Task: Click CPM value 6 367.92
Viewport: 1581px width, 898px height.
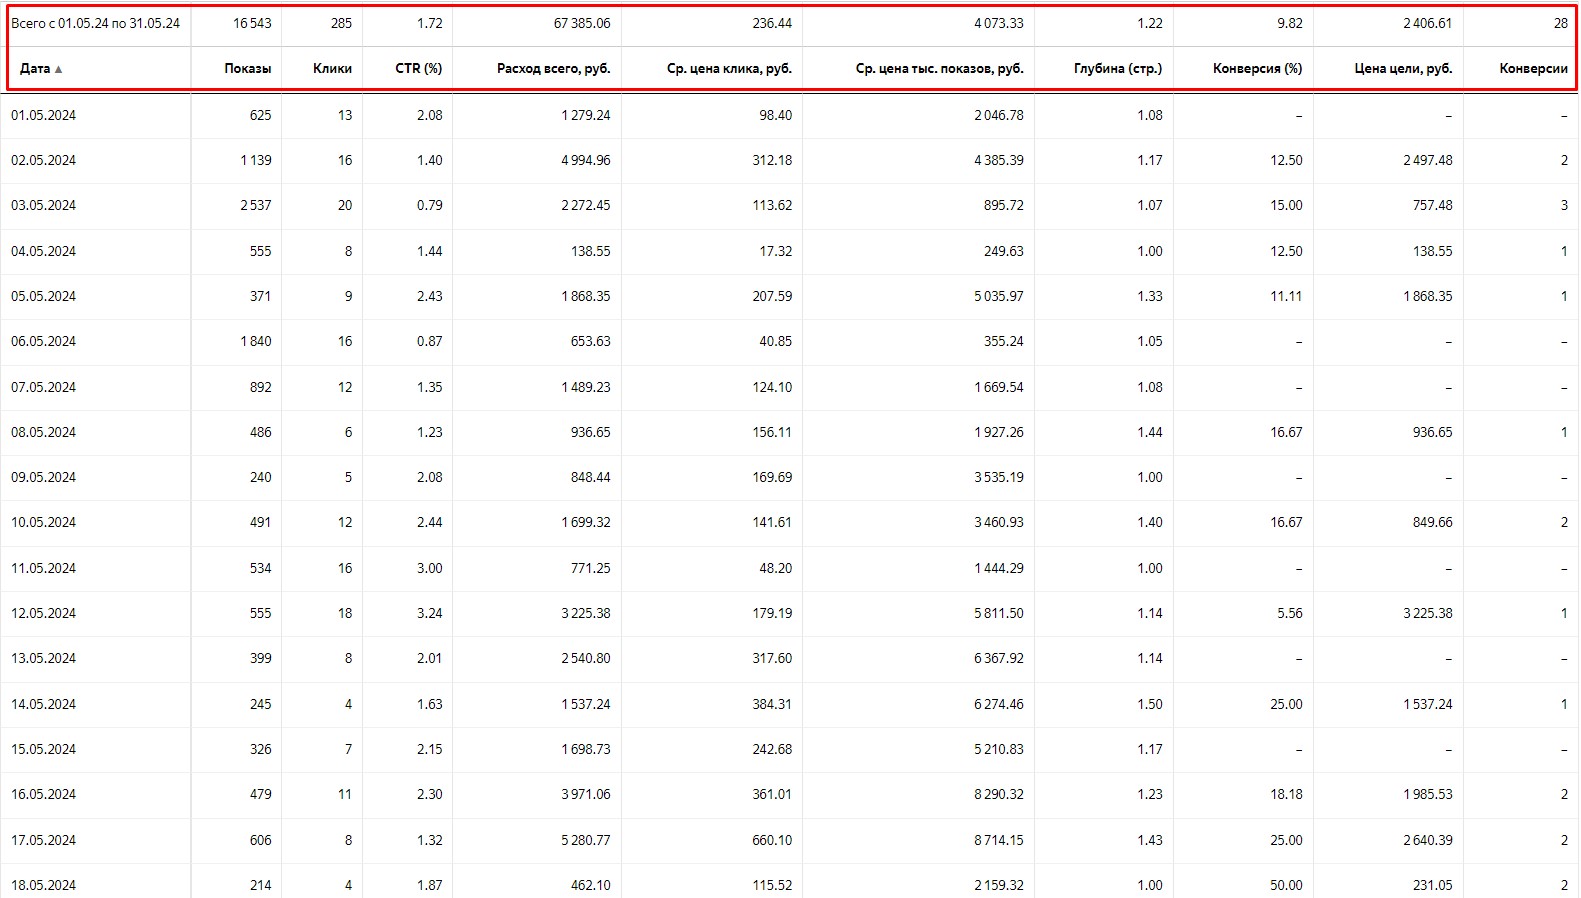Action: click(x=999, y=658)
